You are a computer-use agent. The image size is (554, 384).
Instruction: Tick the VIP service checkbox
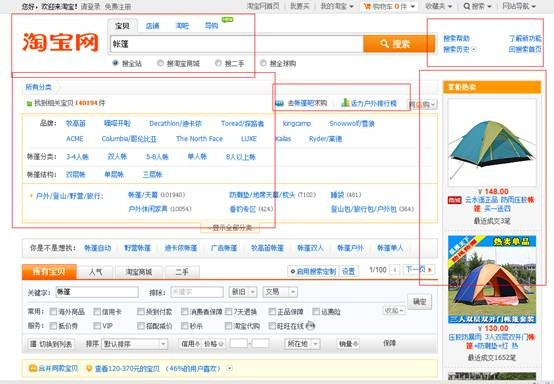click(97, 326)
